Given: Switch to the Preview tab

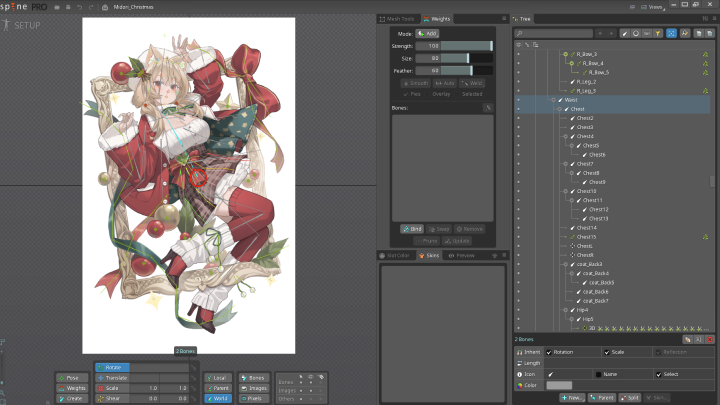Looking at the screenshot, I should coord(461,255).
